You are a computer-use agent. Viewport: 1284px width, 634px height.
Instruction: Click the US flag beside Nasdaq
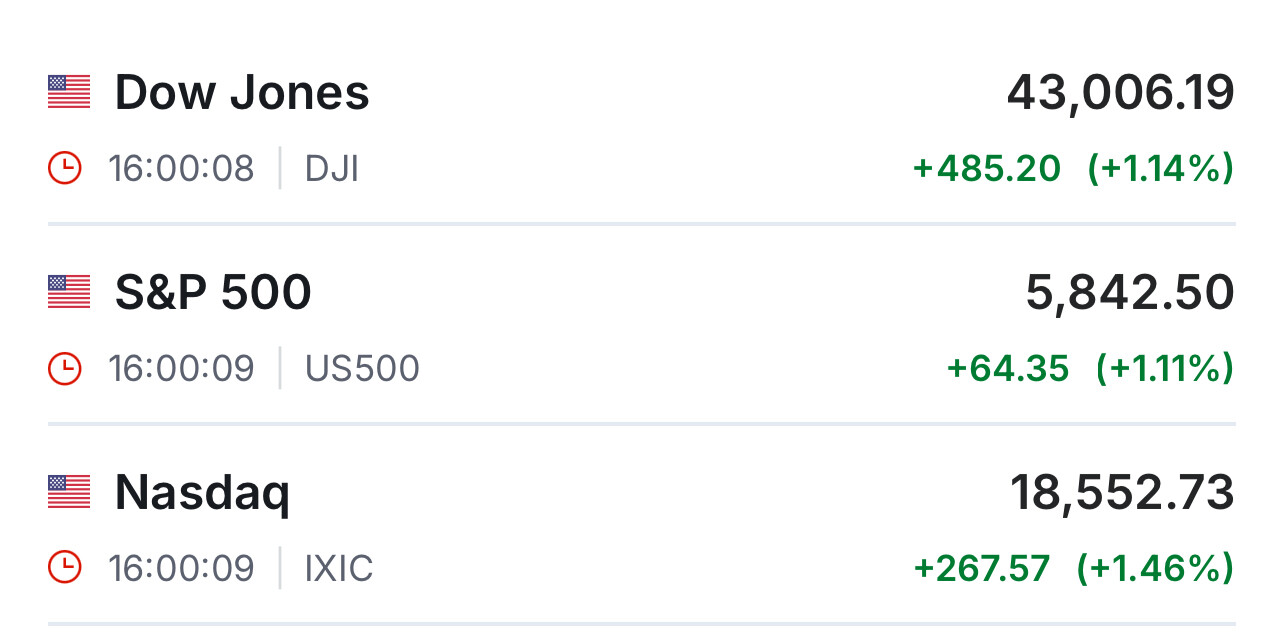click(69, 492)
